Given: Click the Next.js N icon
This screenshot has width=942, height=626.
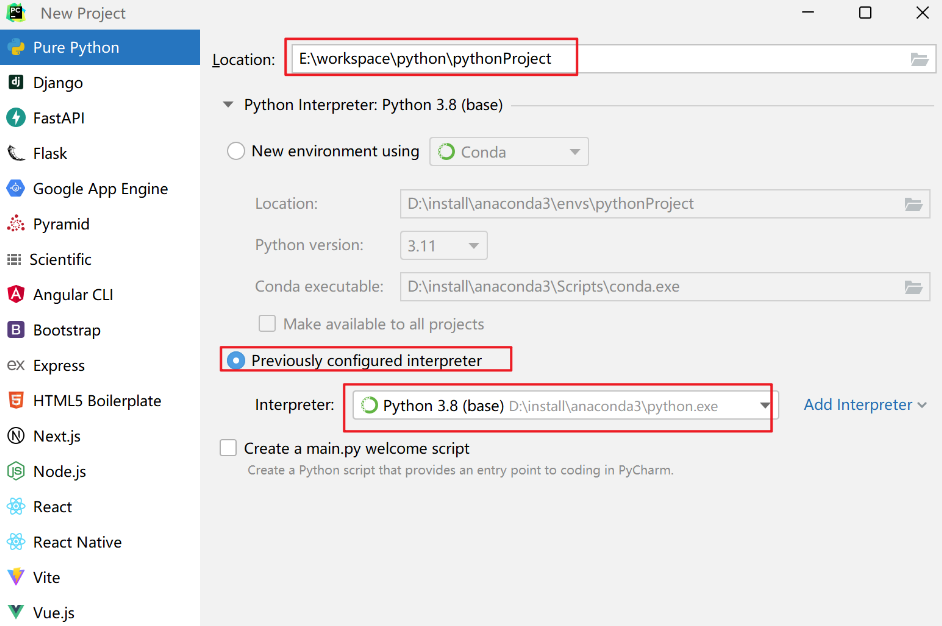Looking at the screenshot, I should point(16,436).
